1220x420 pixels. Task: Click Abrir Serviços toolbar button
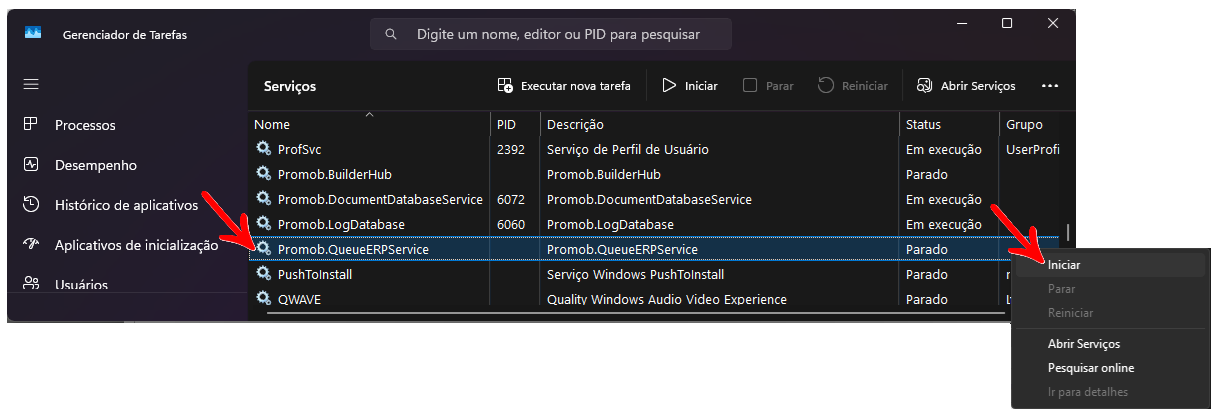tap(966, 86)
